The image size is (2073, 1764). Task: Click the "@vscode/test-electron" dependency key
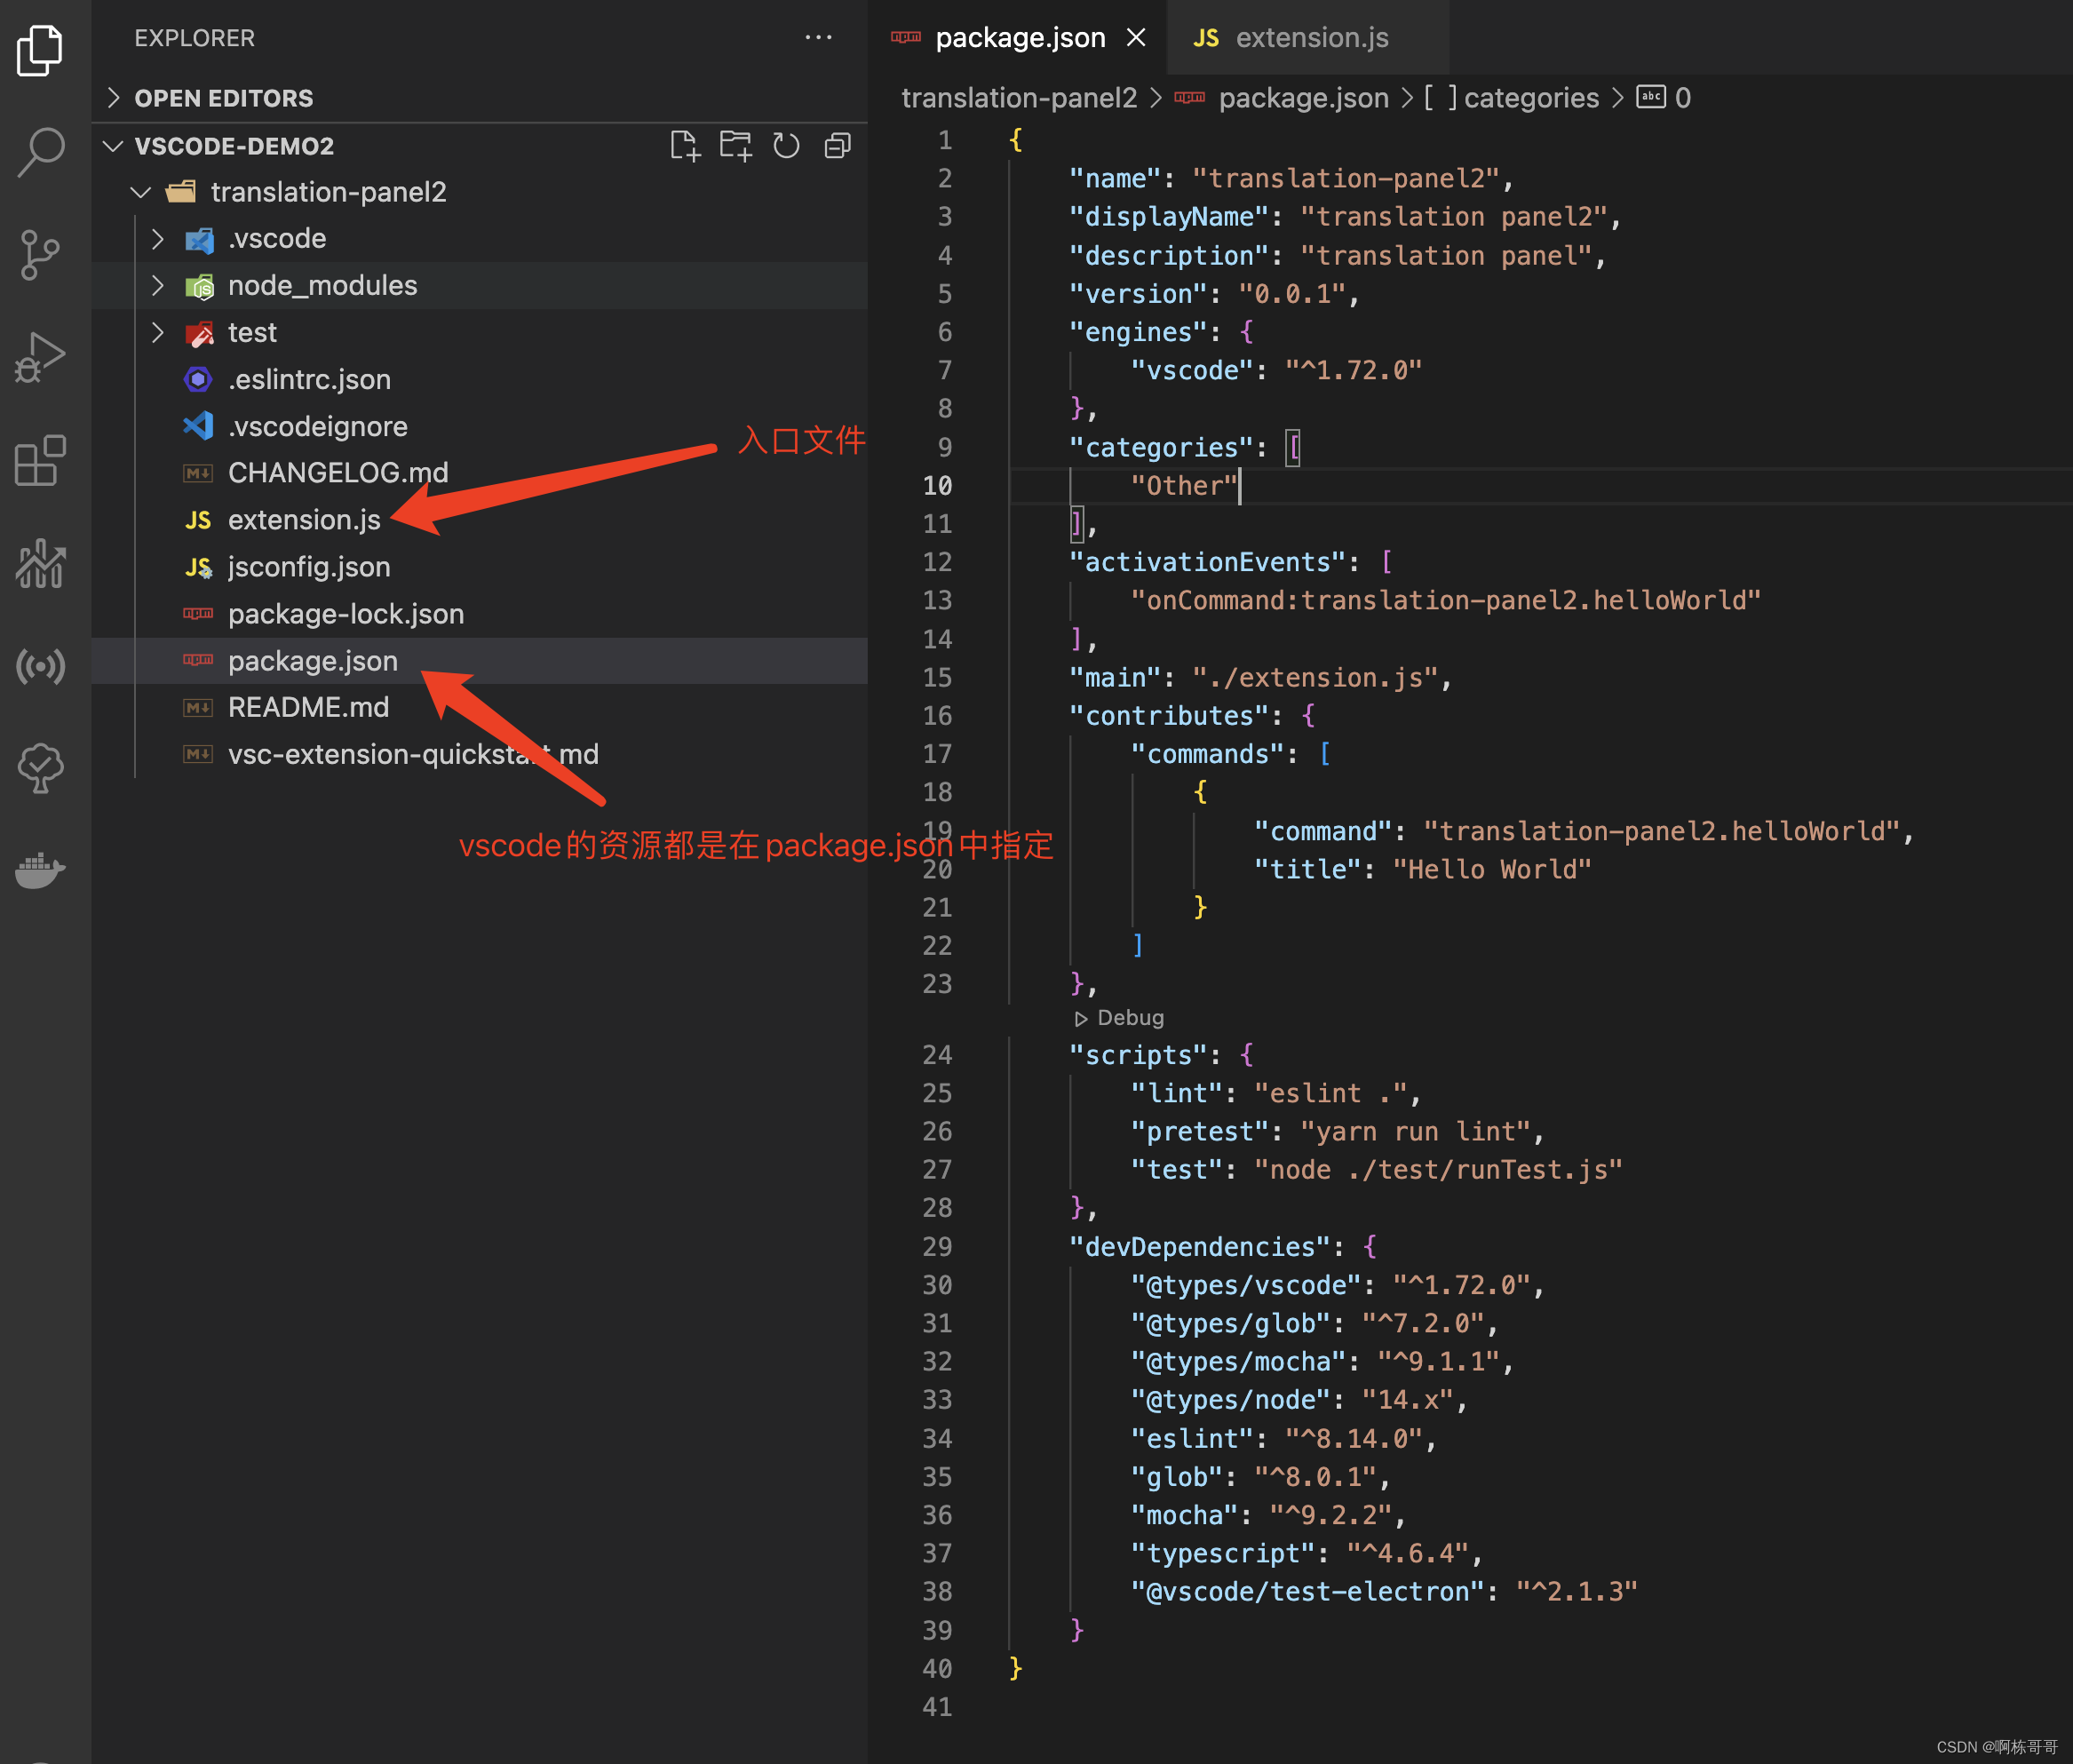coord(1308,1592)
